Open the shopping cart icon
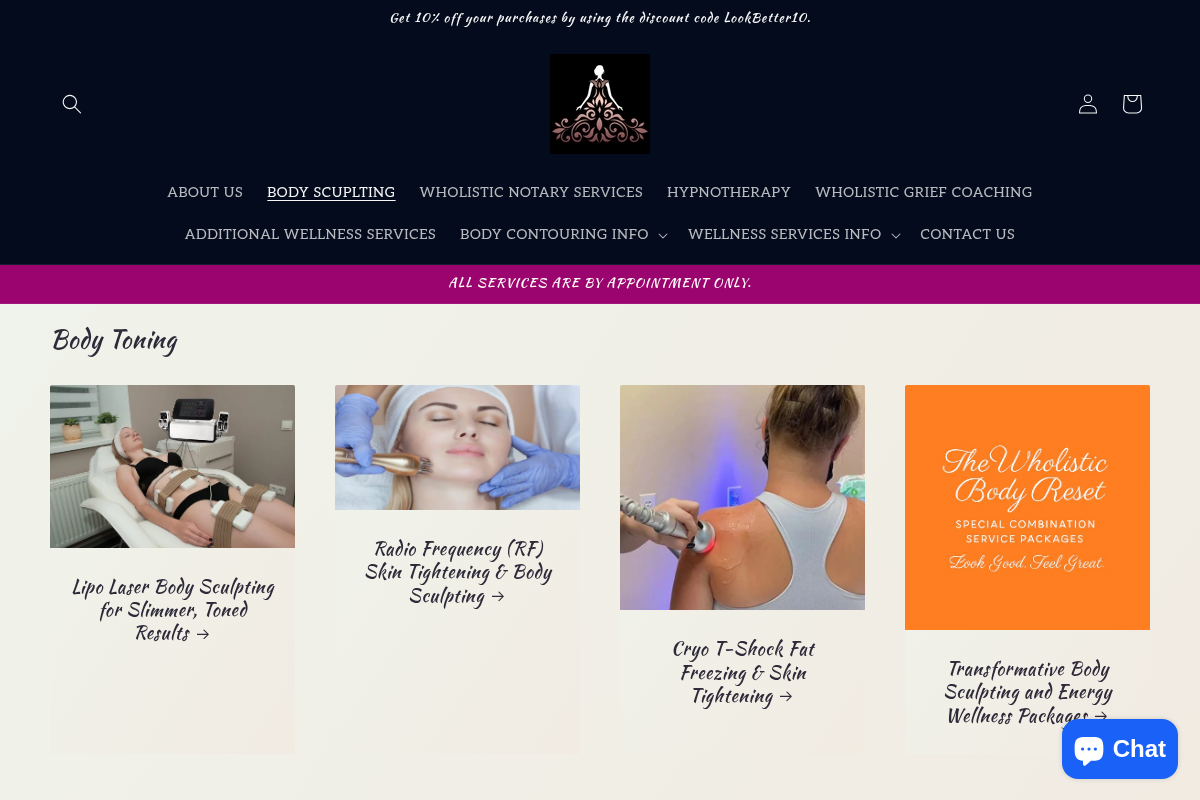This screenshot has height=800, width=1200. coord(1132,104)
